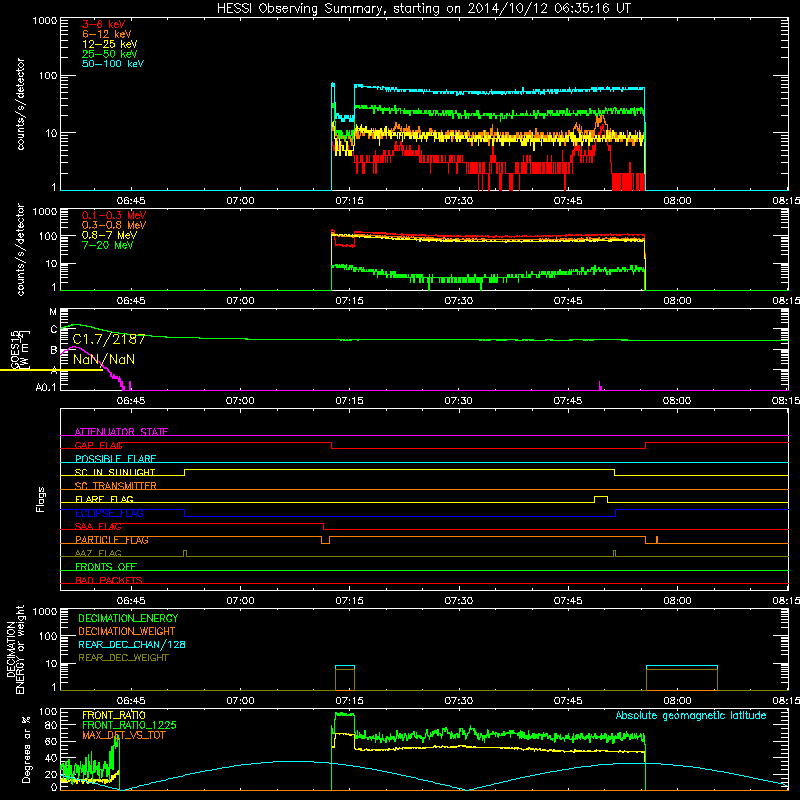Select the GOES15 axis label

pos(15,348)
